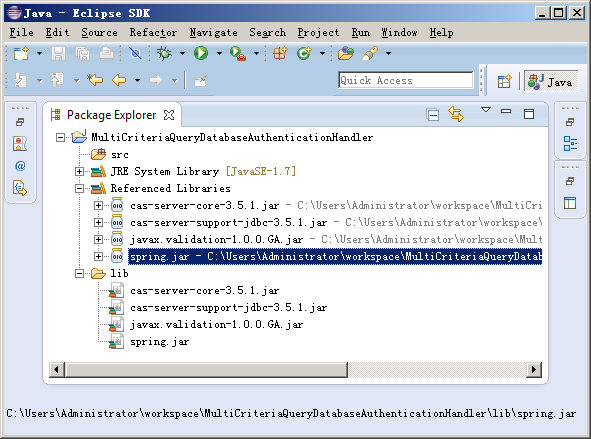
Task: Switch to the Java perspective button
Action: coord(551,81)
